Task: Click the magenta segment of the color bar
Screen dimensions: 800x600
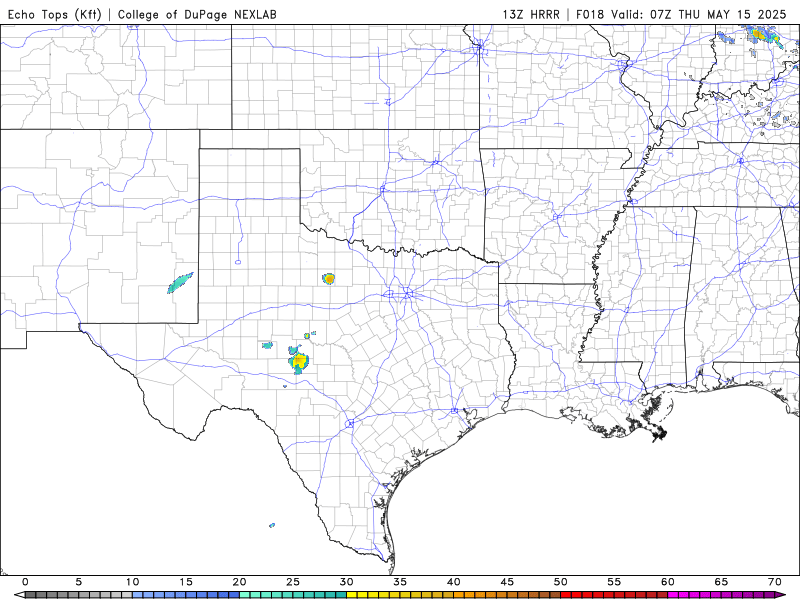Action: click(x=721, y=595)
